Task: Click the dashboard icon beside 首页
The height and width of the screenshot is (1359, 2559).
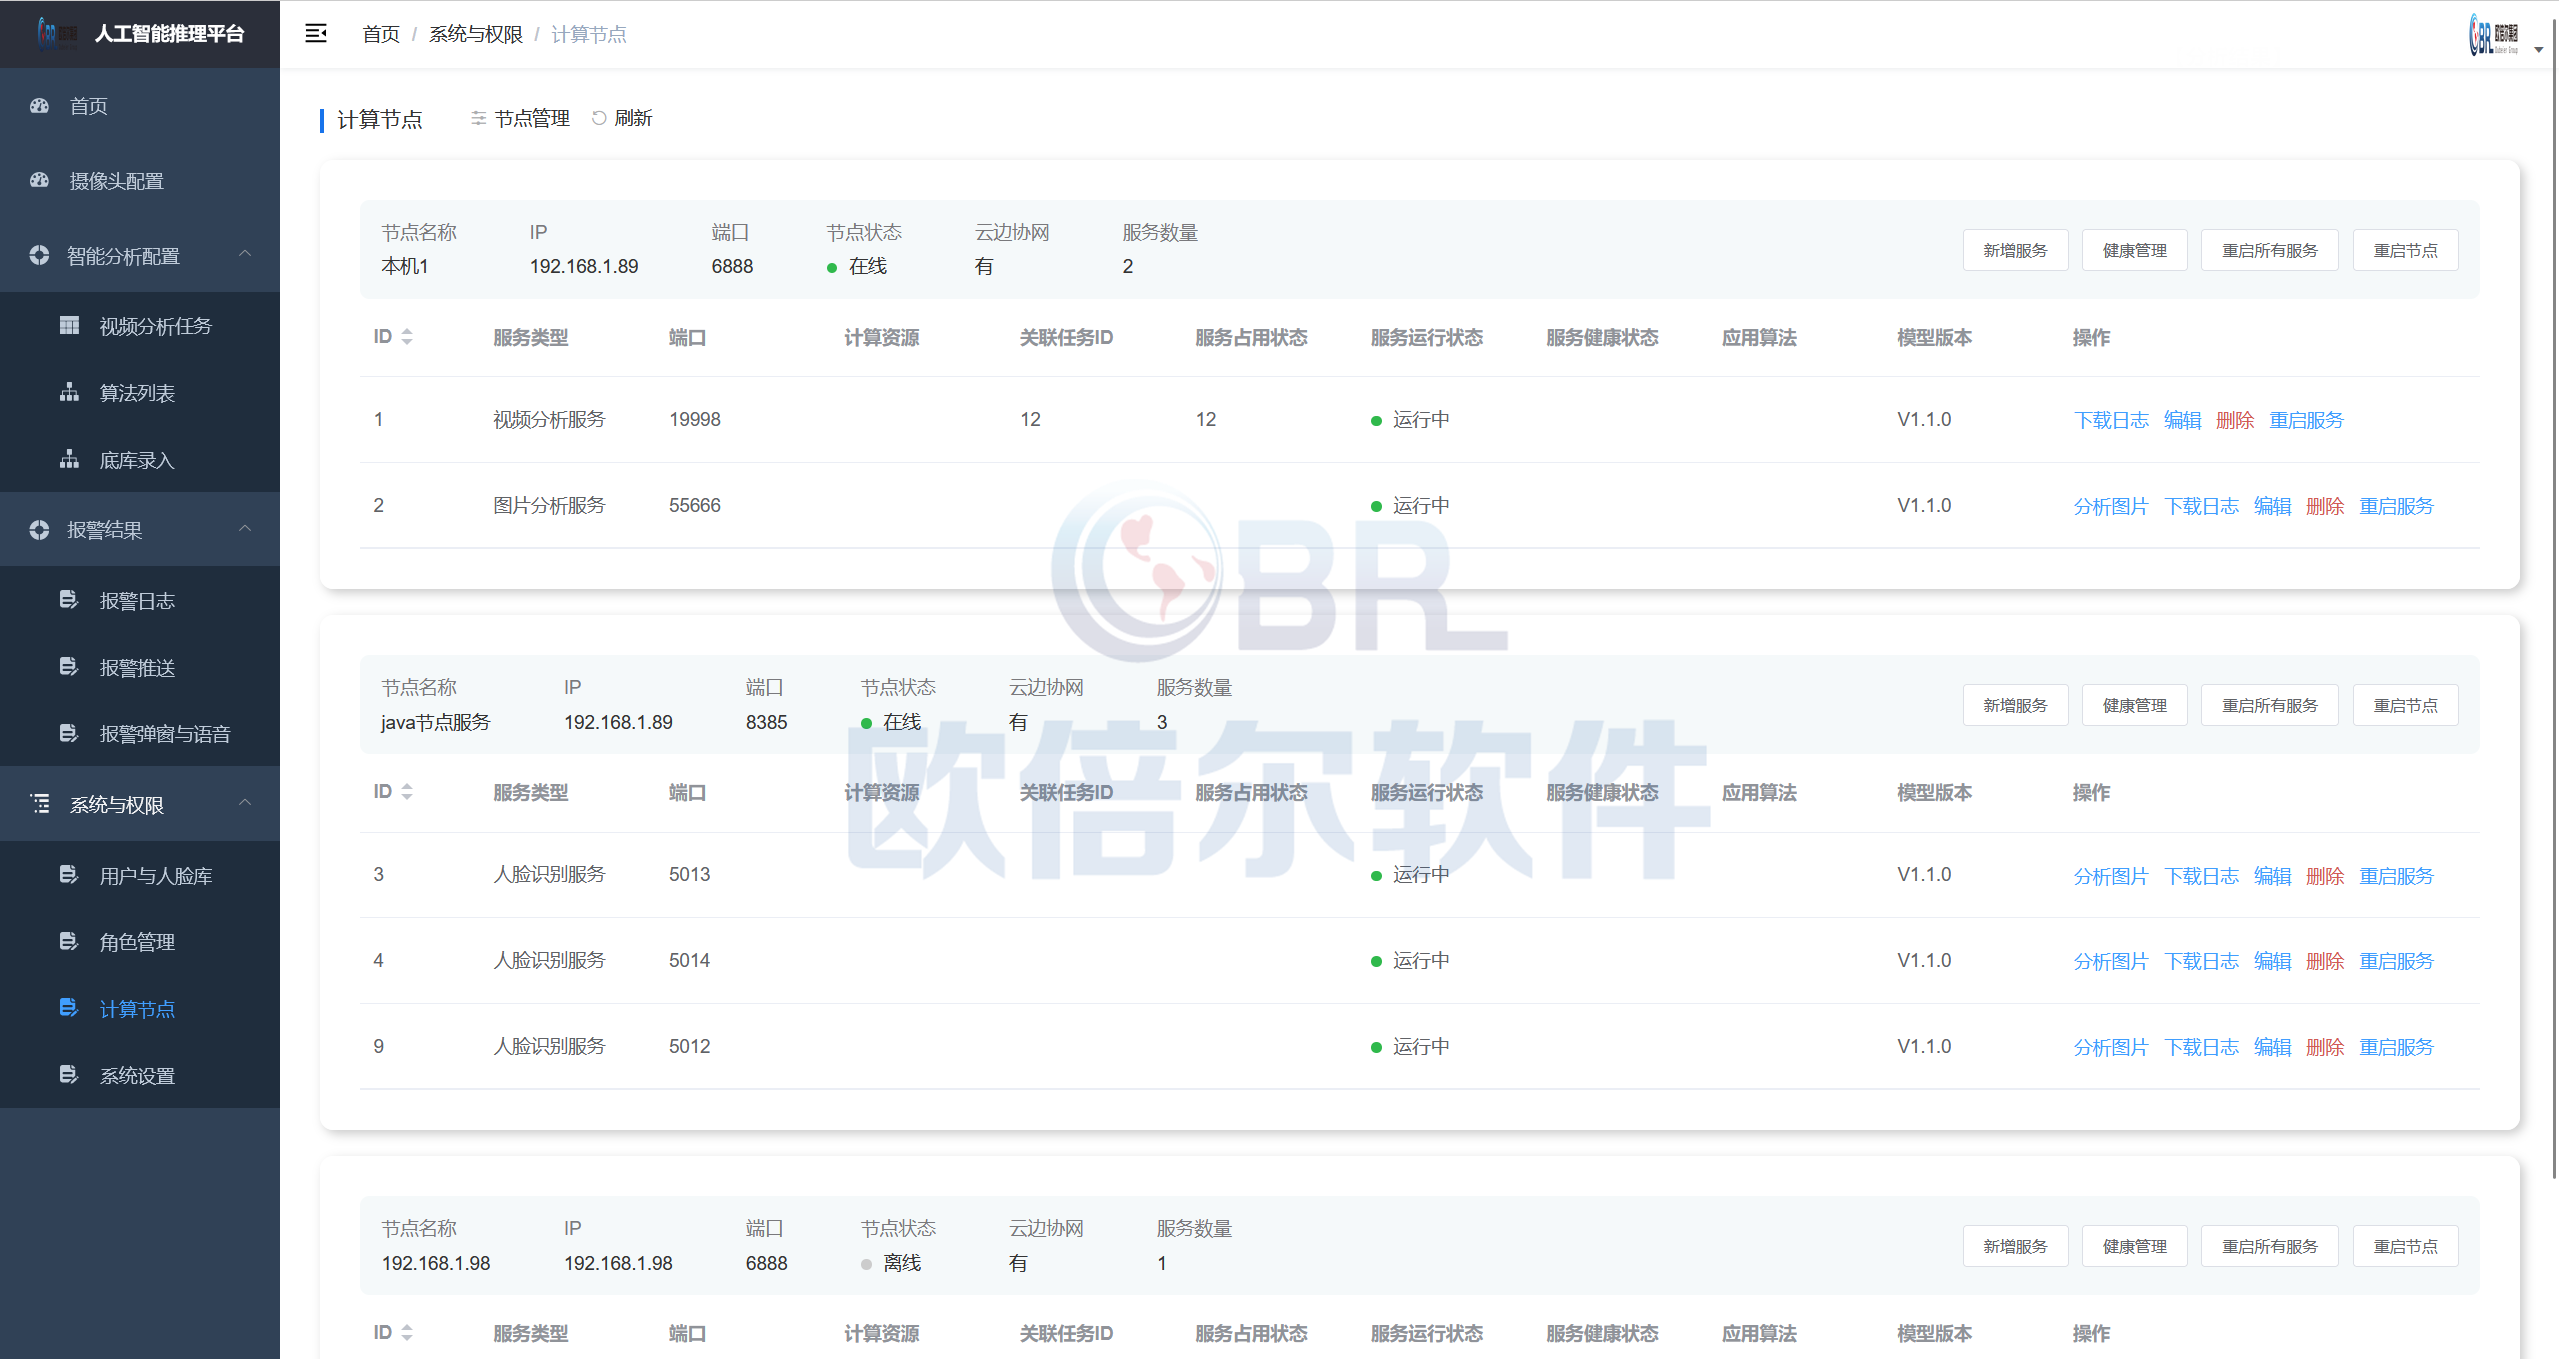Action: (x=40, y=106)
